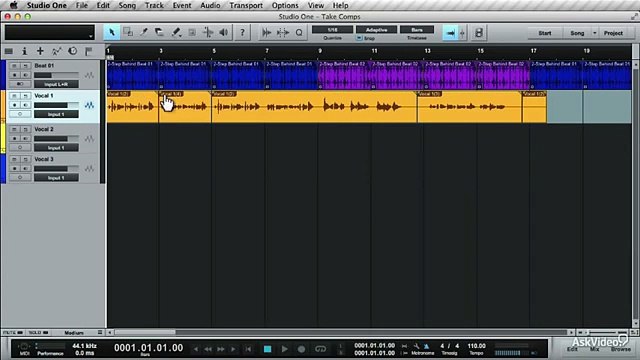
Task: Click the marker flag icon
Action: pos(88,51)
